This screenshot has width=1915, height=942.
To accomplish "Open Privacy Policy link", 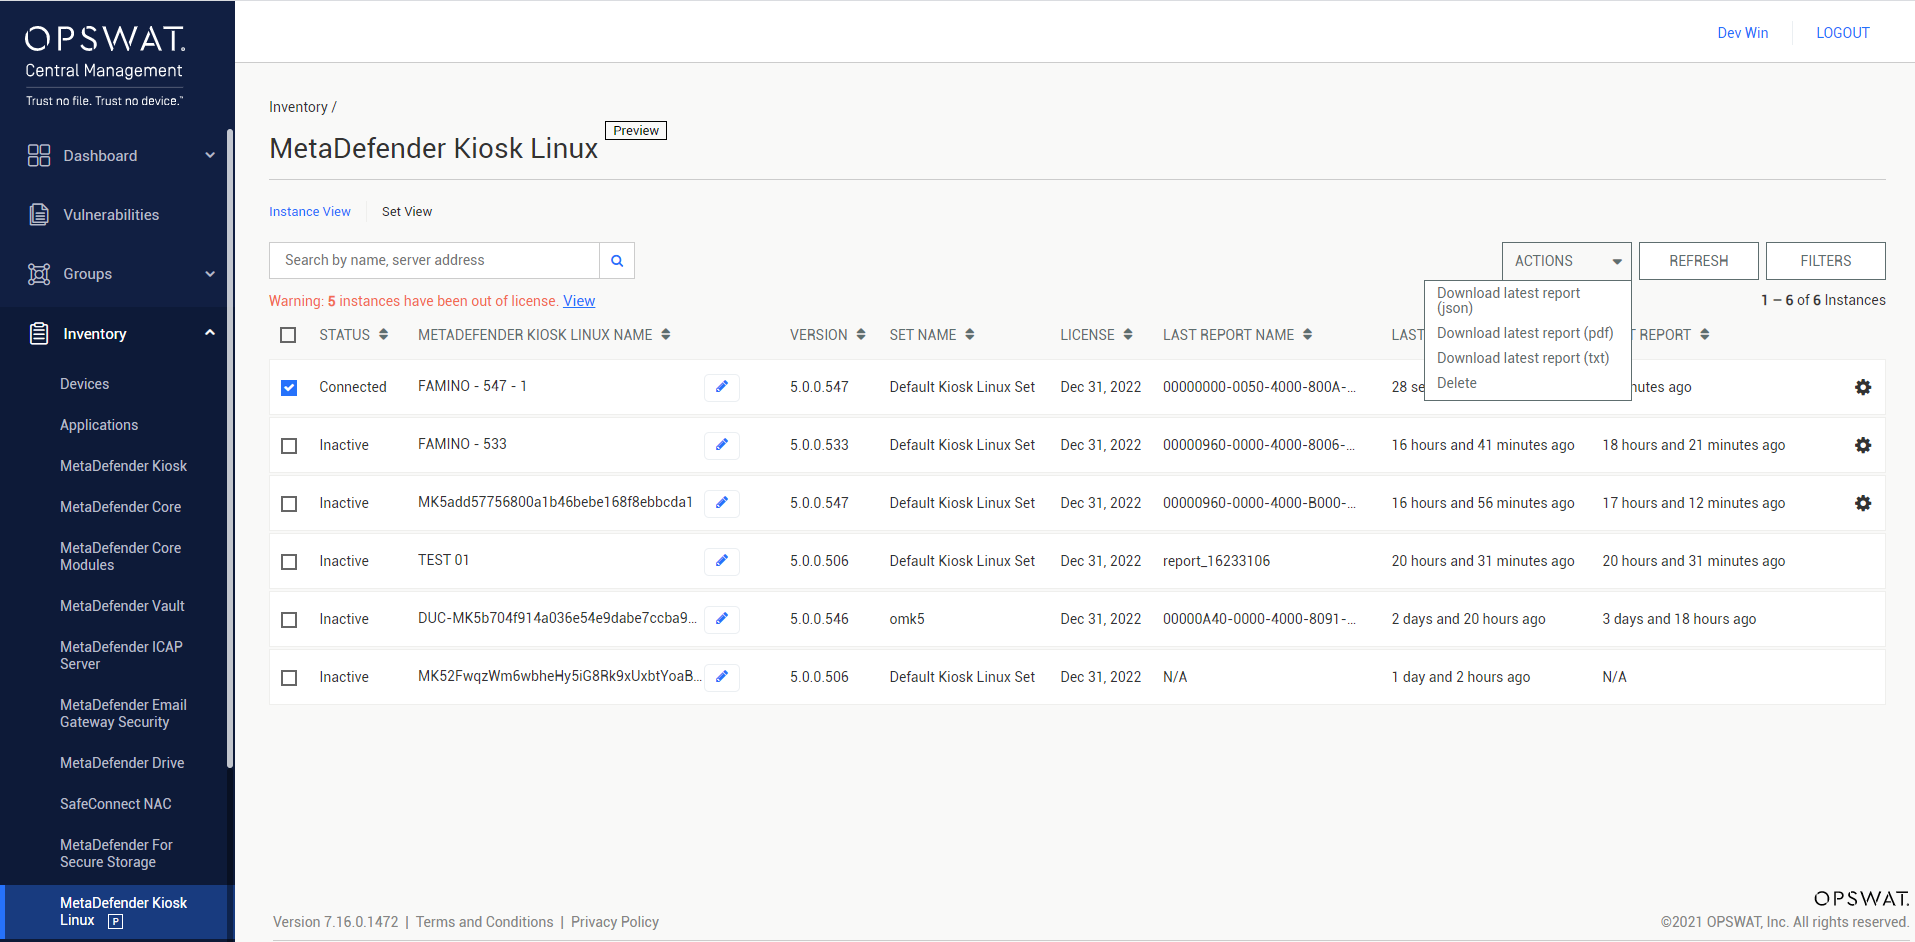I will [615, 922].
